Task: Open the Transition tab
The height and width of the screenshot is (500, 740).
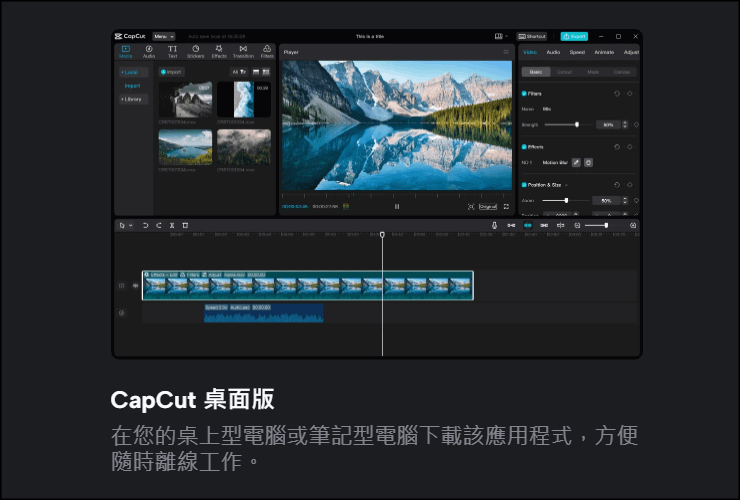Action: [243, 51]
